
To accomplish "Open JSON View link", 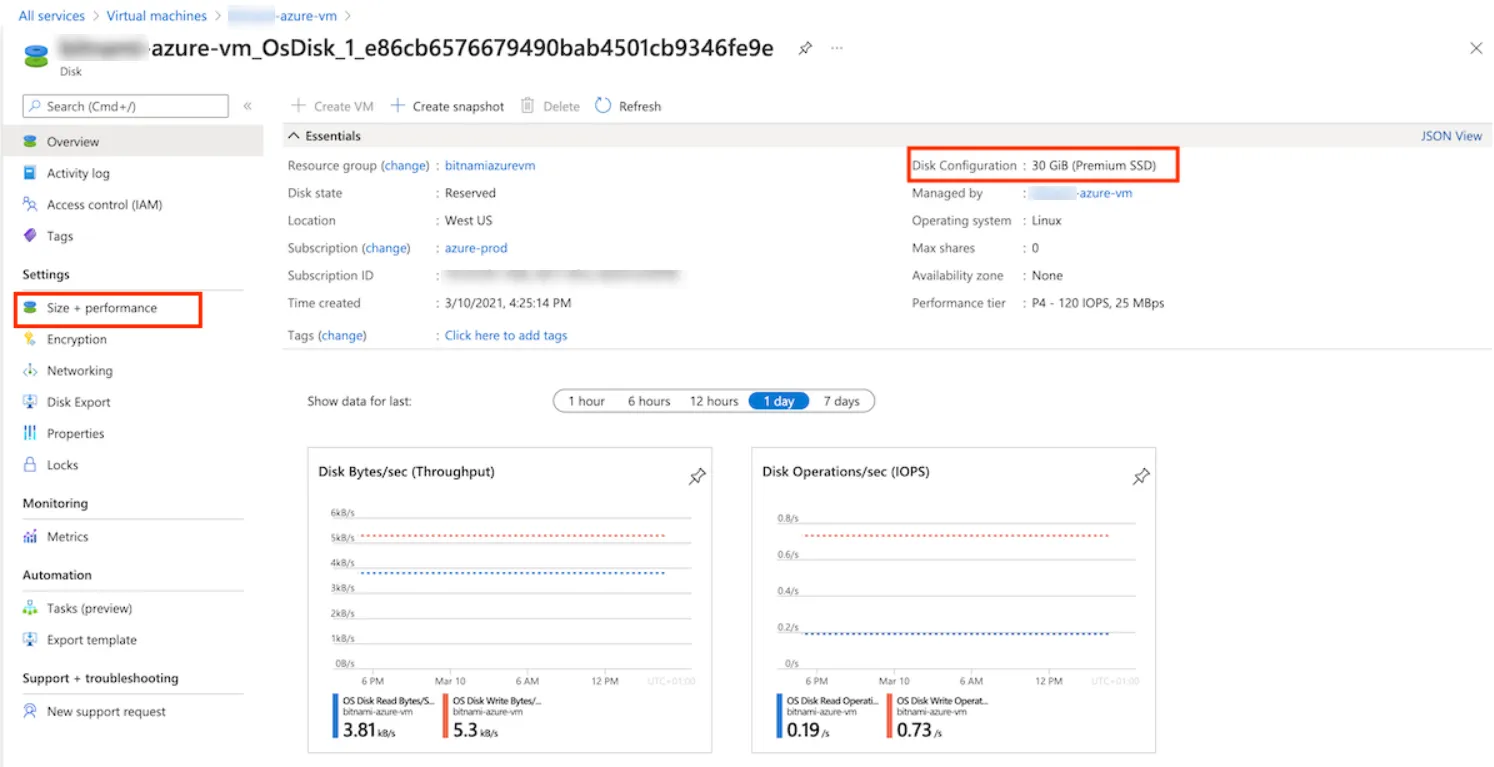I will 1452,136.
